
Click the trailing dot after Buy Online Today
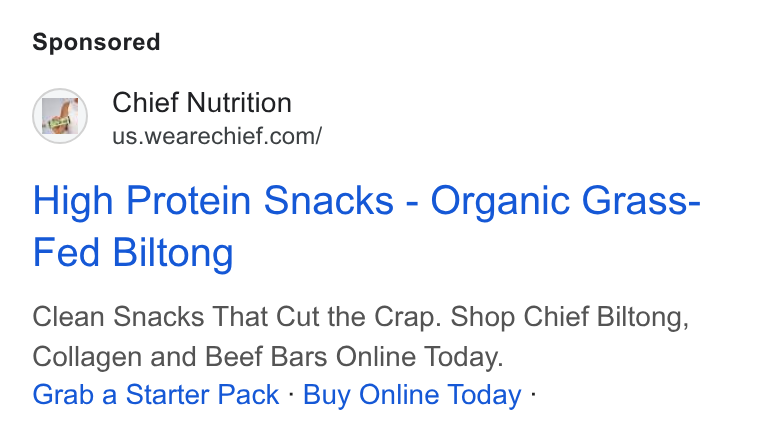click(x=533, y=394)
